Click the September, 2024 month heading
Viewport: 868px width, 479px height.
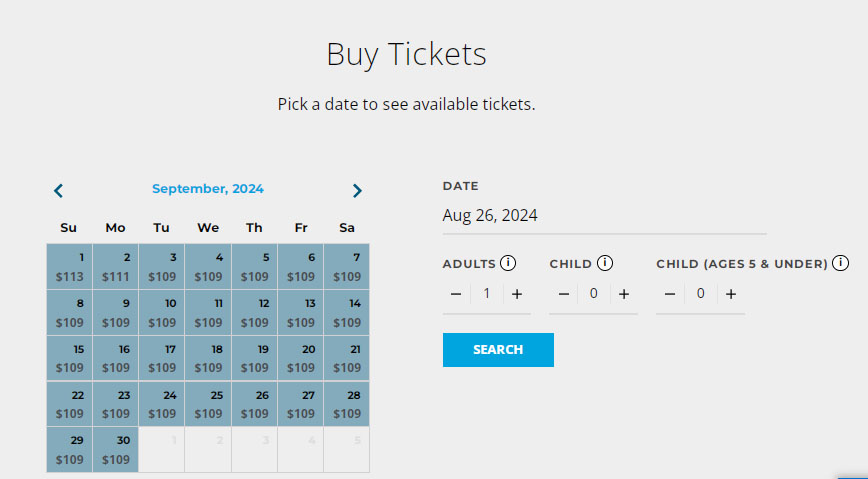pyautogui.click(x=208, y=189)
